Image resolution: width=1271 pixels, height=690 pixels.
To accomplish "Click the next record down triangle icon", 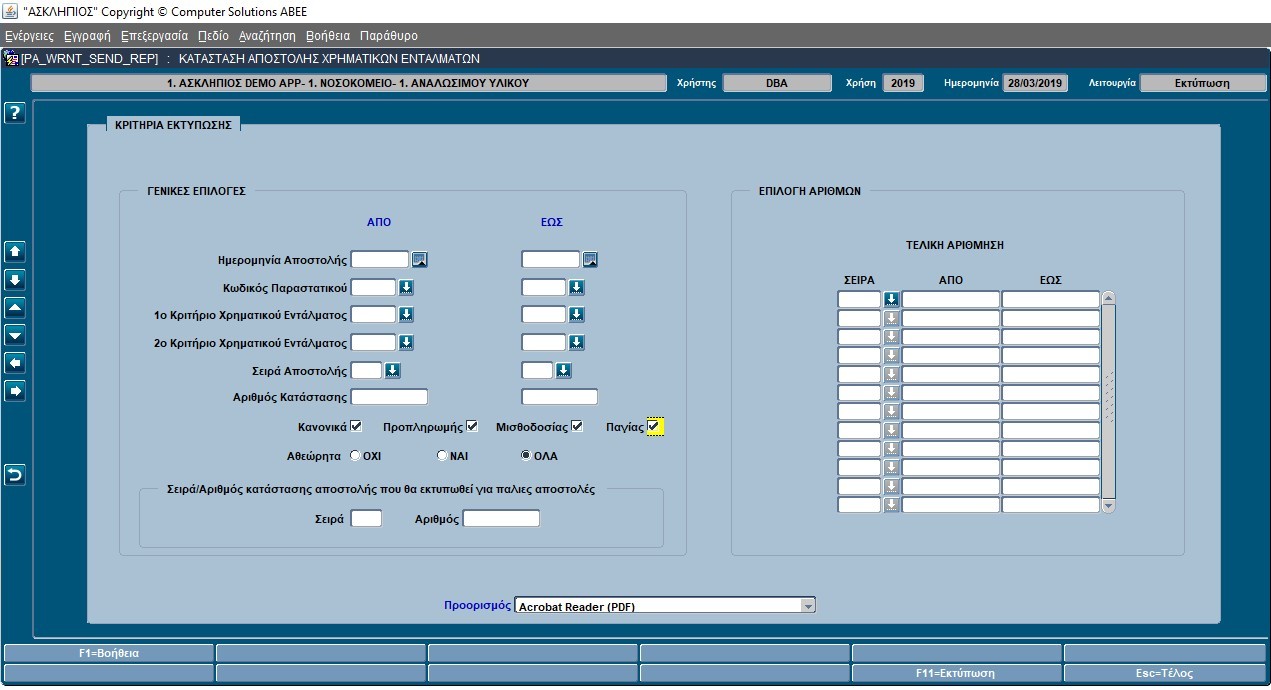I will pyautogui.click(x=15, y=336).
